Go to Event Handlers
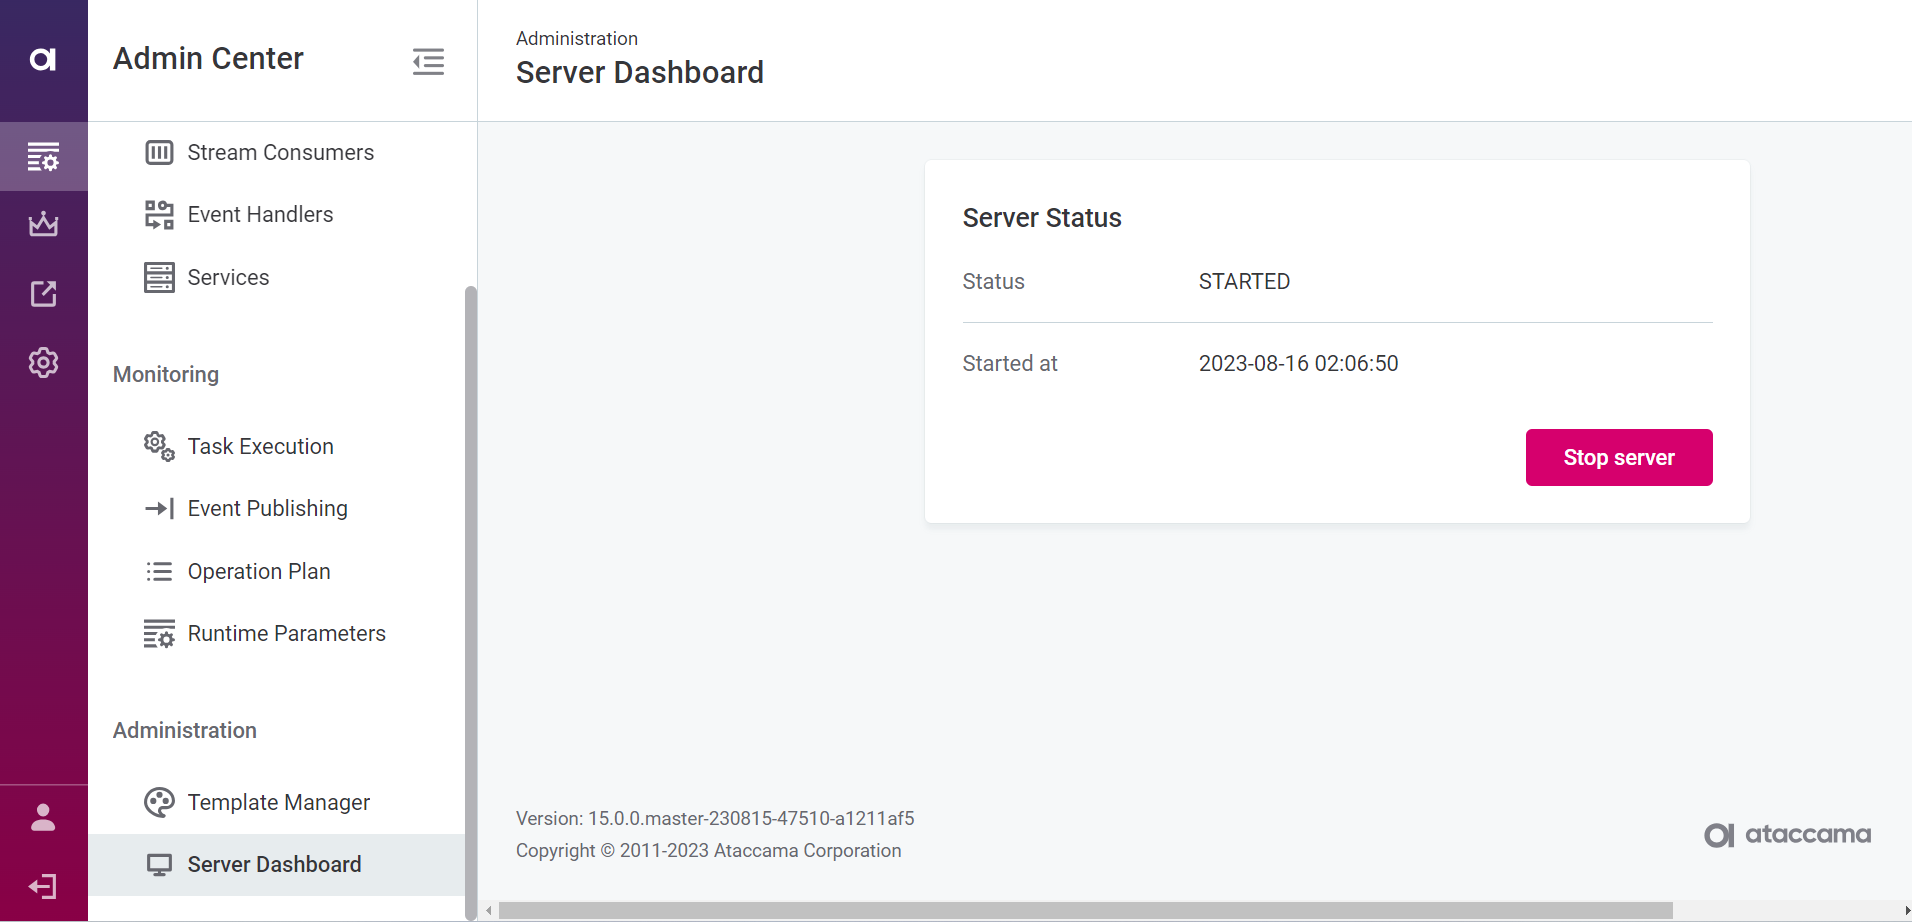The image size is (1912, 922). 260,214
